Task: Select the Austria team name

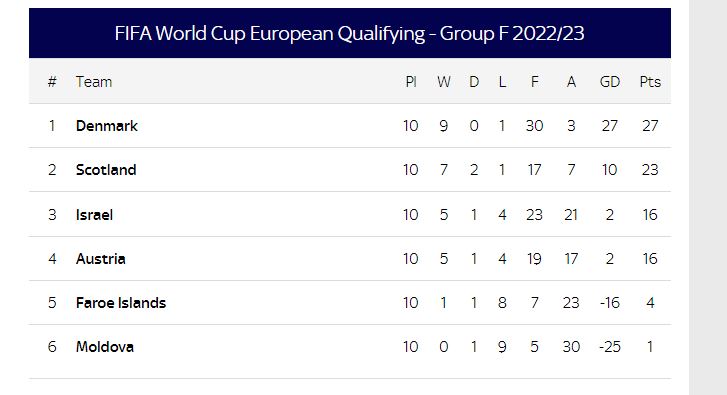Action: 101,259
